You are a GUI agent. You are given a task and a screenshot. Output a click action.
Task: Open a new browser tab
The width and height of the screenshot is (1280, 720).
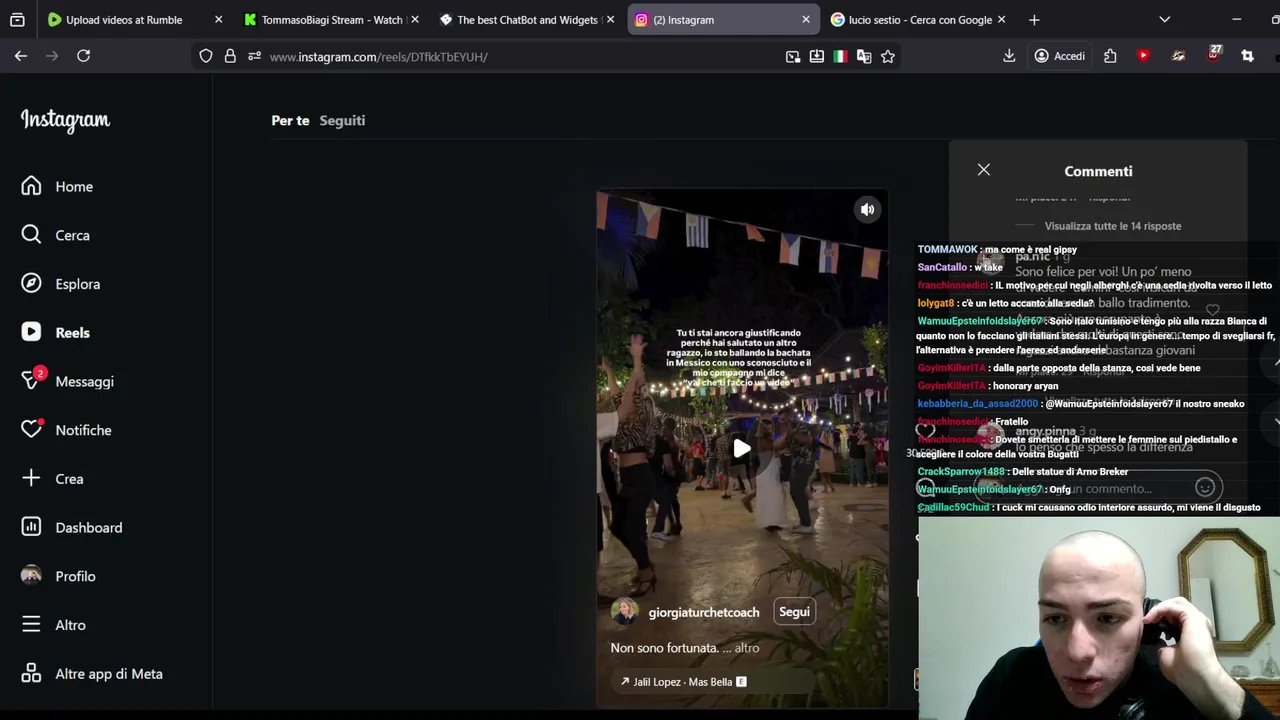click(x=1034, y=20)
